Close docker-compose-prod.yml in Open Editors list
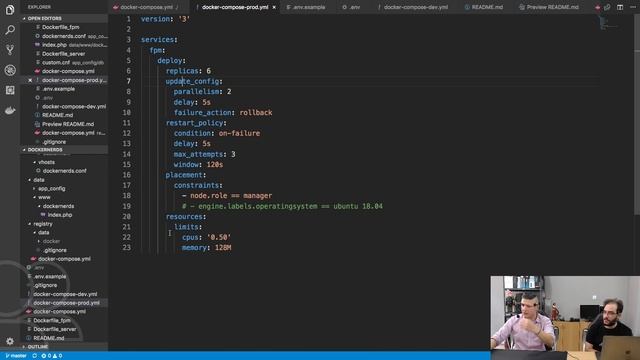 [30, 80]
